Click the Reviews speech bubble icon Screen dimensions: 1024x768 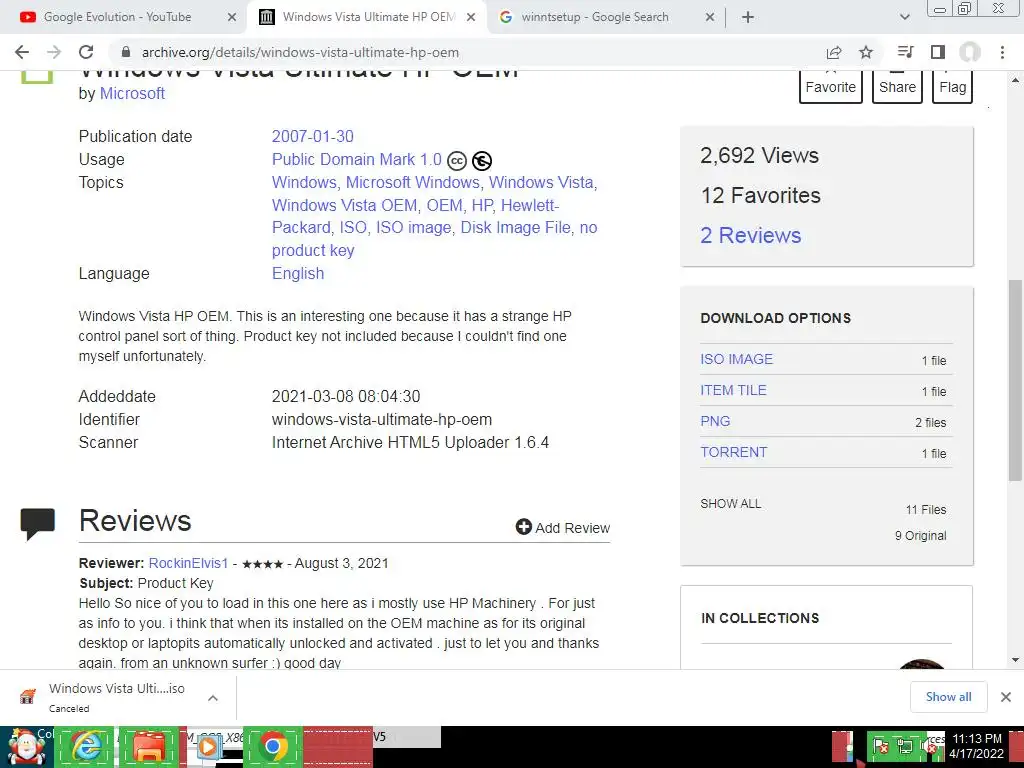37,524
